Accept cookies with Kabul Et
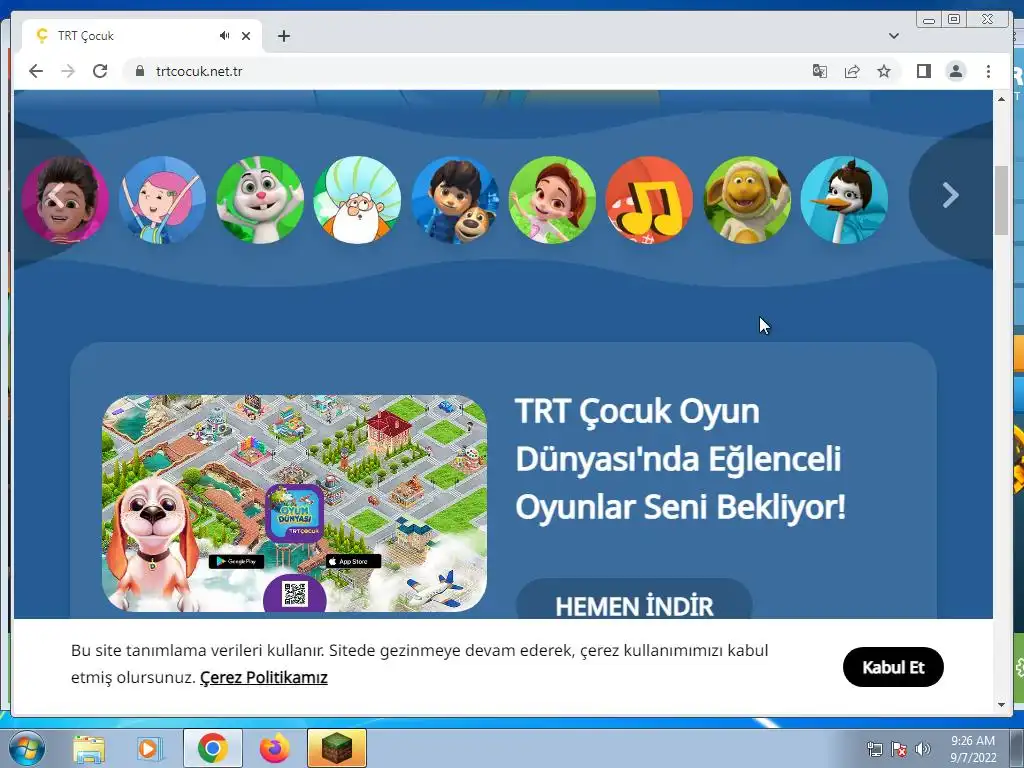Image resolution: width=1024 pixels, height=768 pixels. click(893, 667)
